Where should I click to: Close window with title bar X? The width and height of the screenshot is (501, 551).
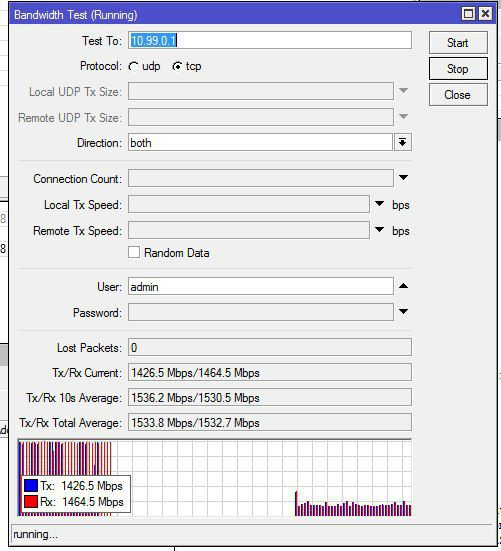[x=485, y=14]
